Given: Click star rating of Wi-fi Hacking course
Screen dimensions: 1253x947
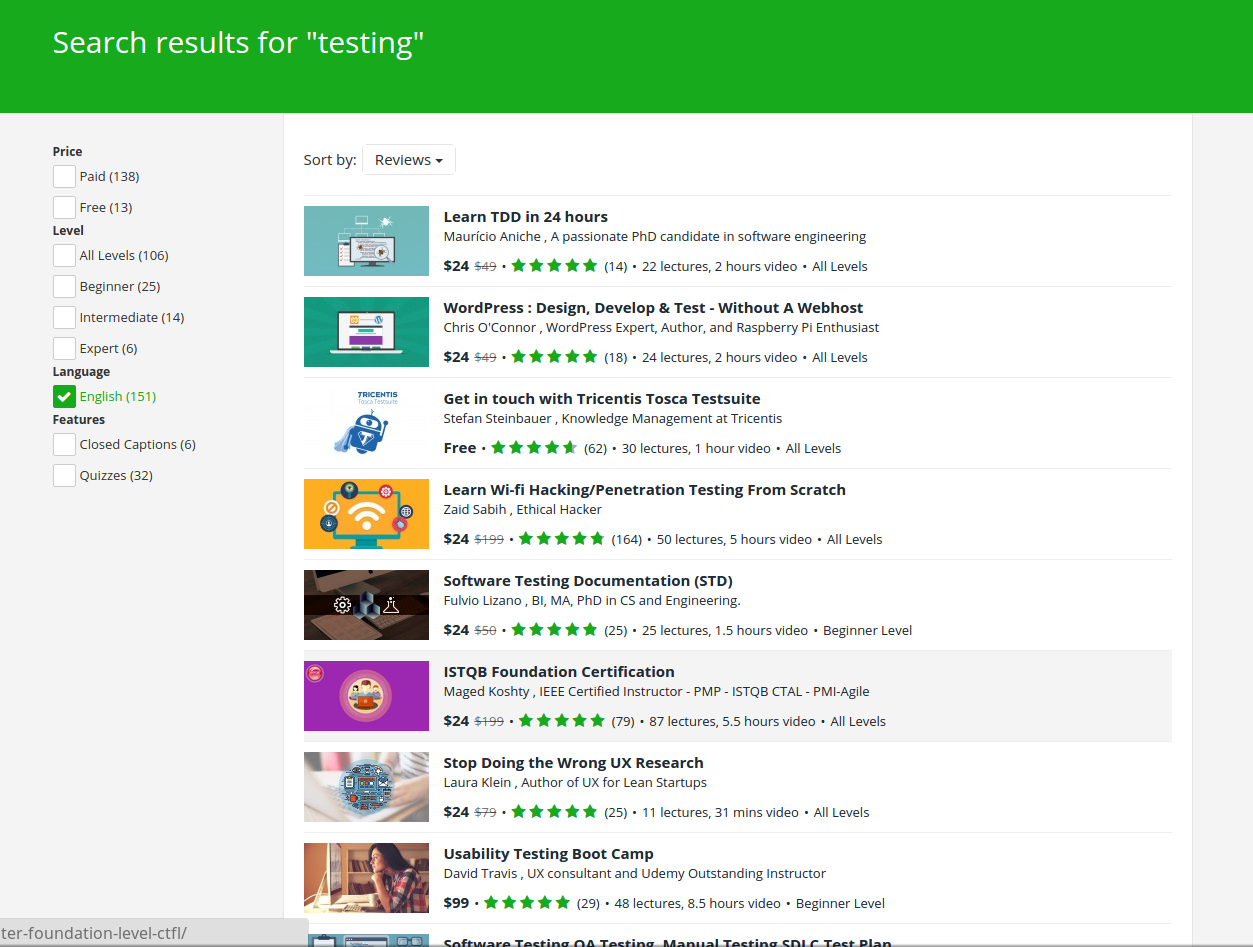Looking at the screenshot, I should click(562, 539).
